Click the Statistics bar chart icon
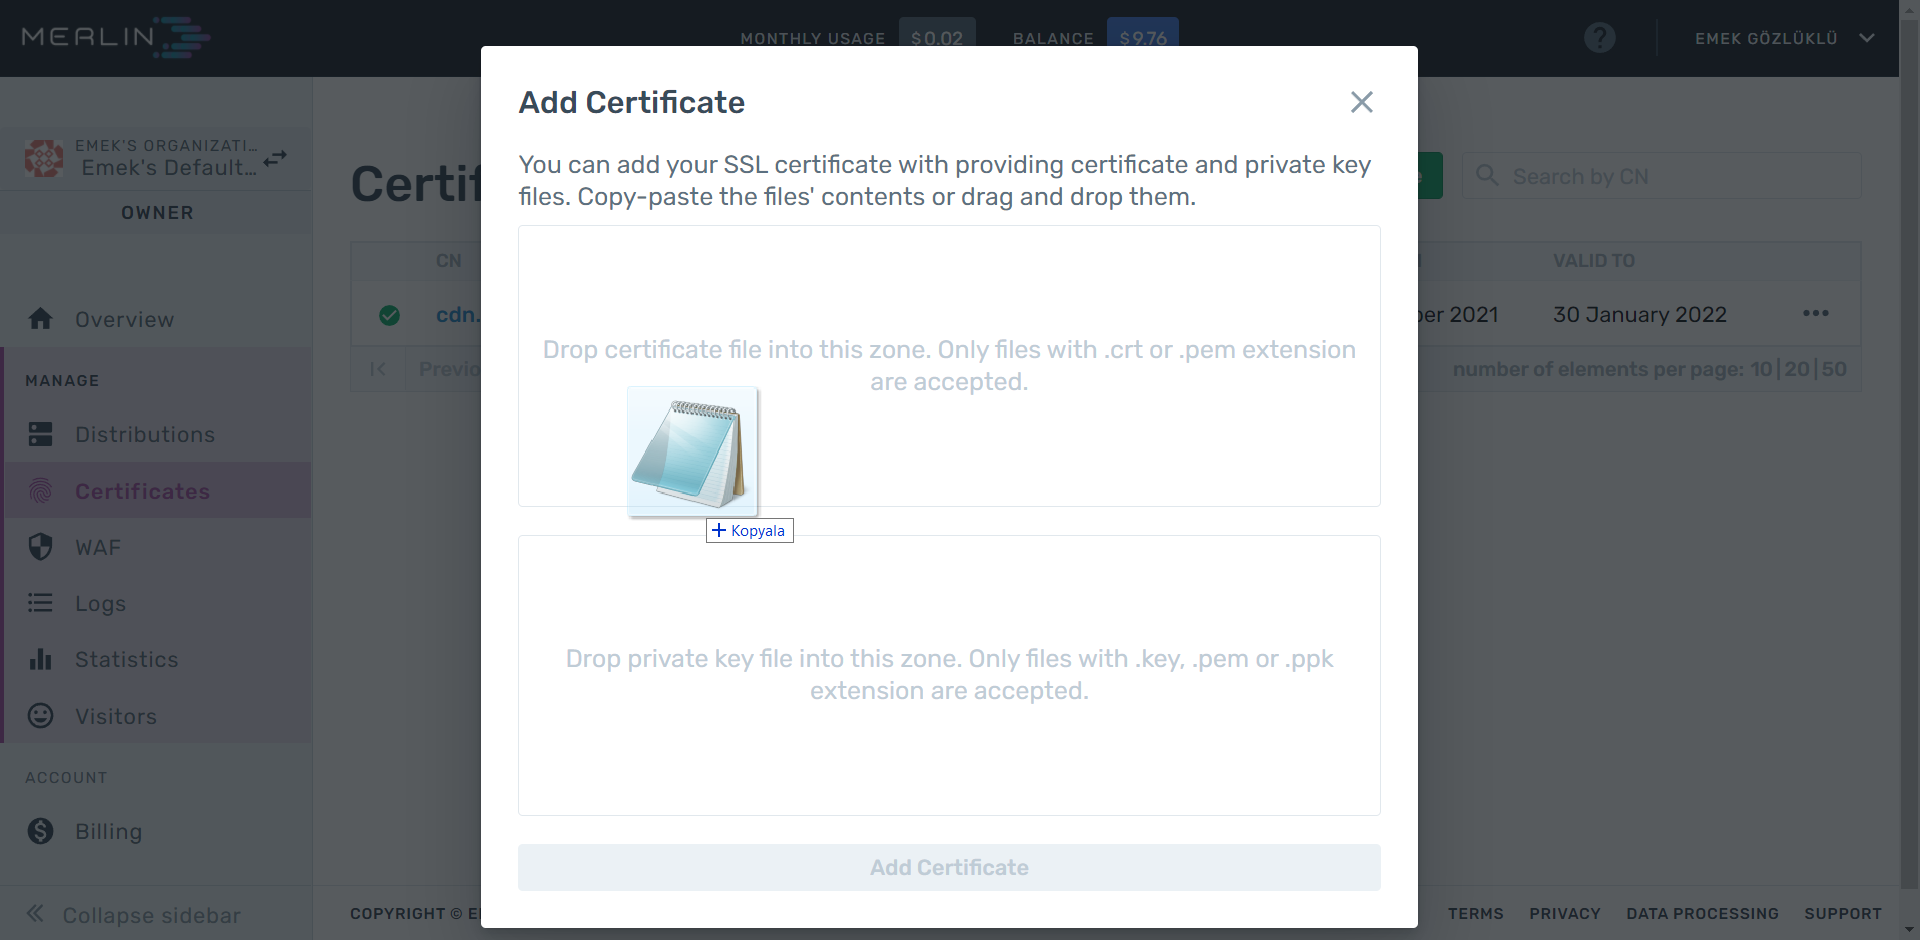The width and height of the screenshot is (1920, 940). (40, 659)
